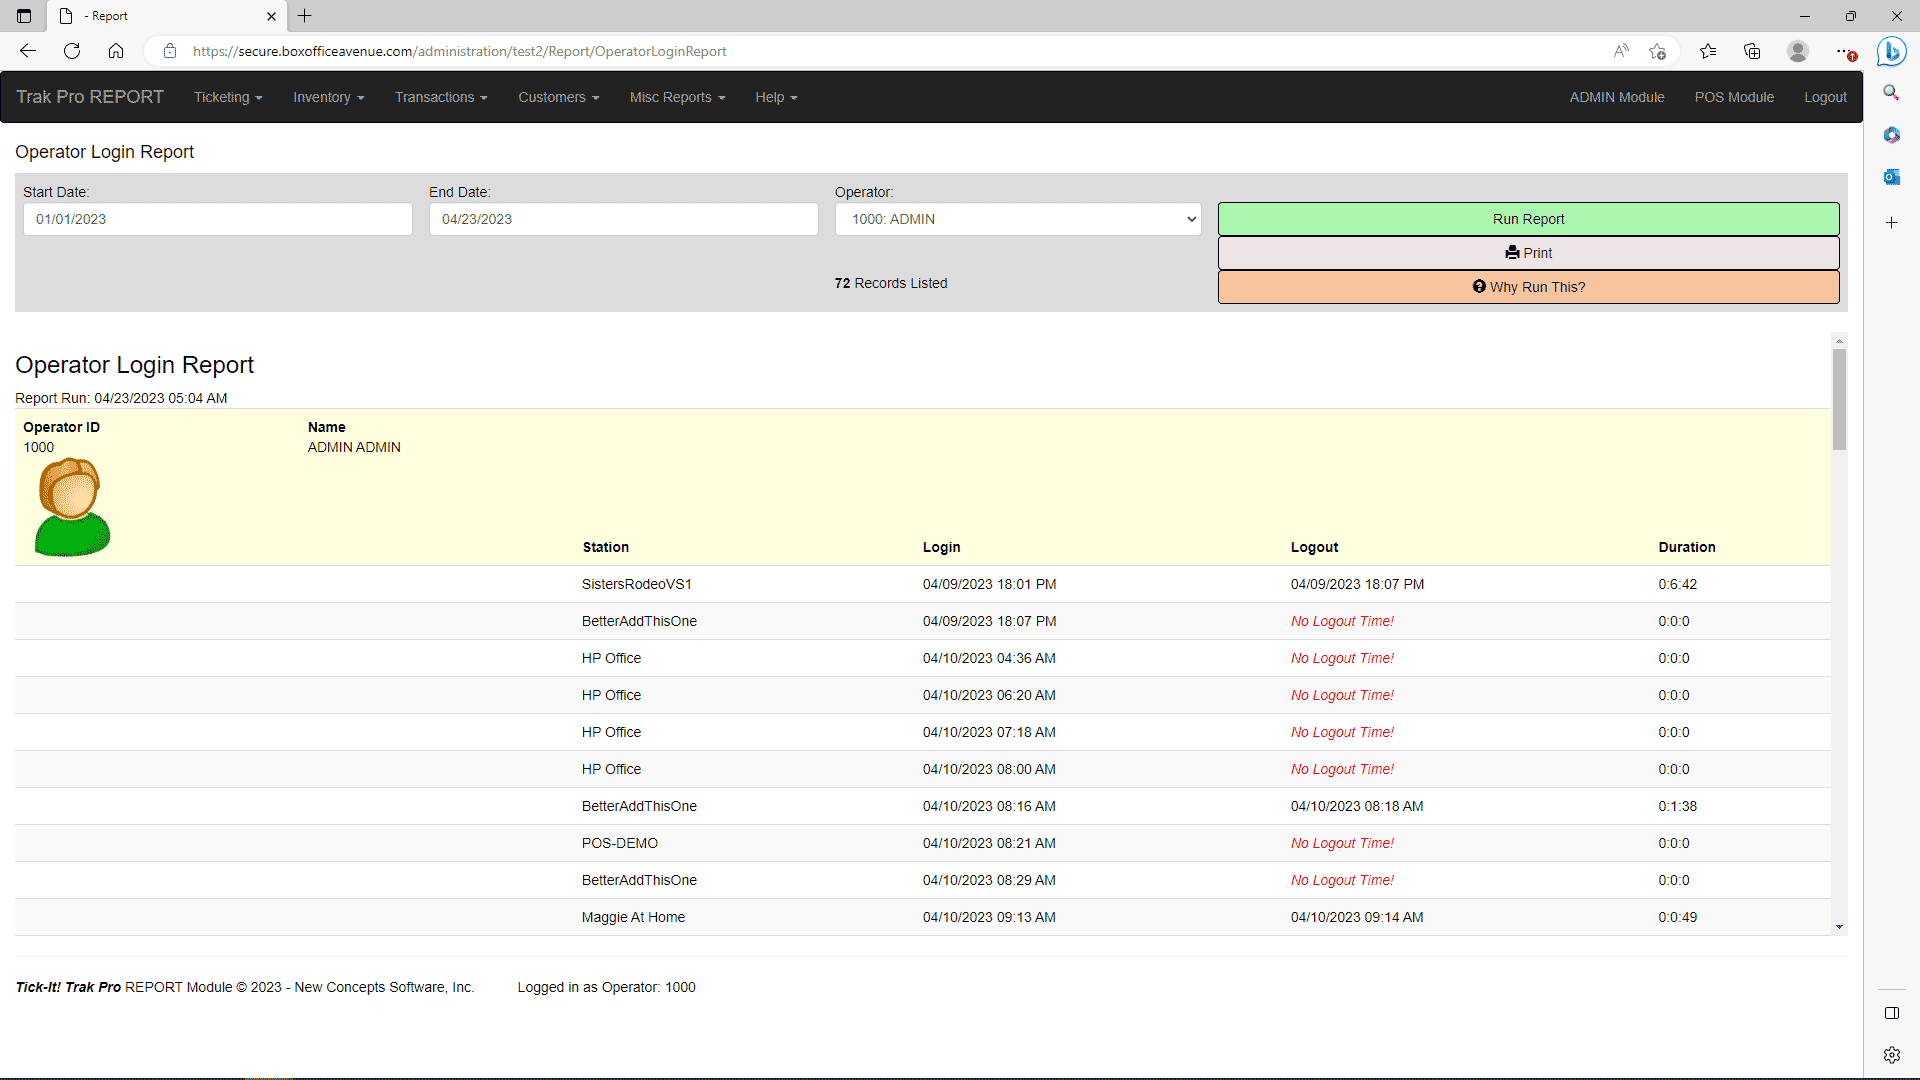1920x1080 pixels.
Task: Click the Why Run This? button
Action: (x=1528, y=287)
